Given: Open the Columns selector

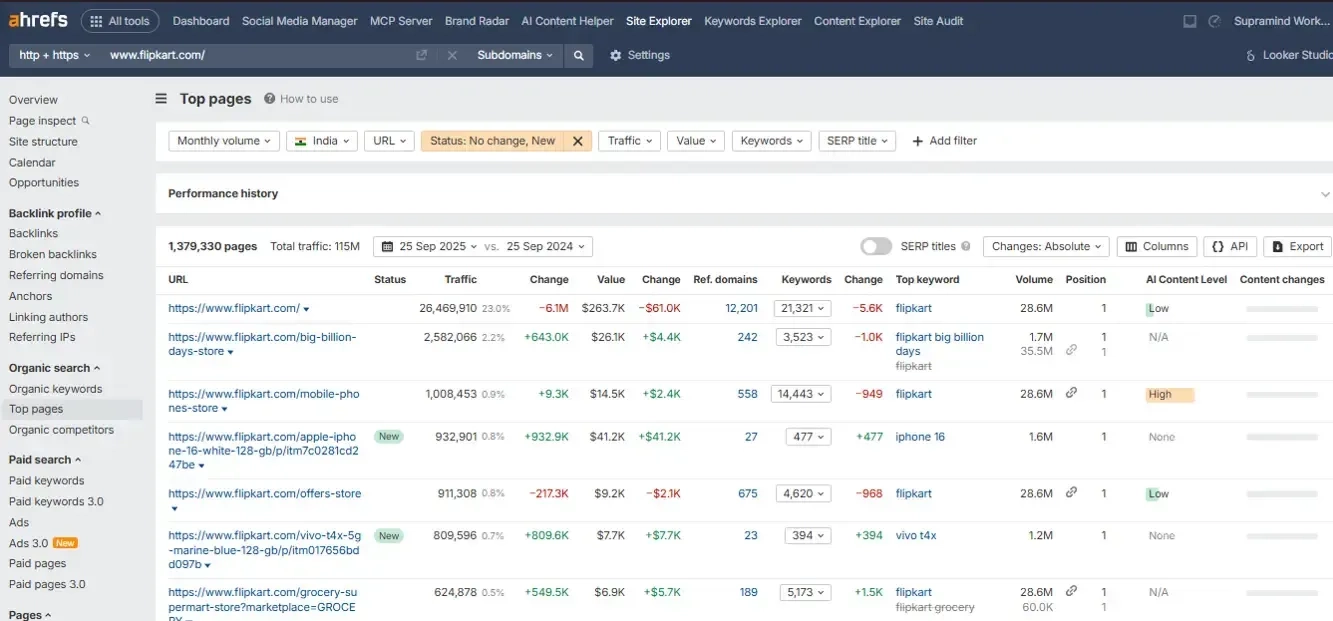Looking at the screenshot, I should pos(1157,246).
